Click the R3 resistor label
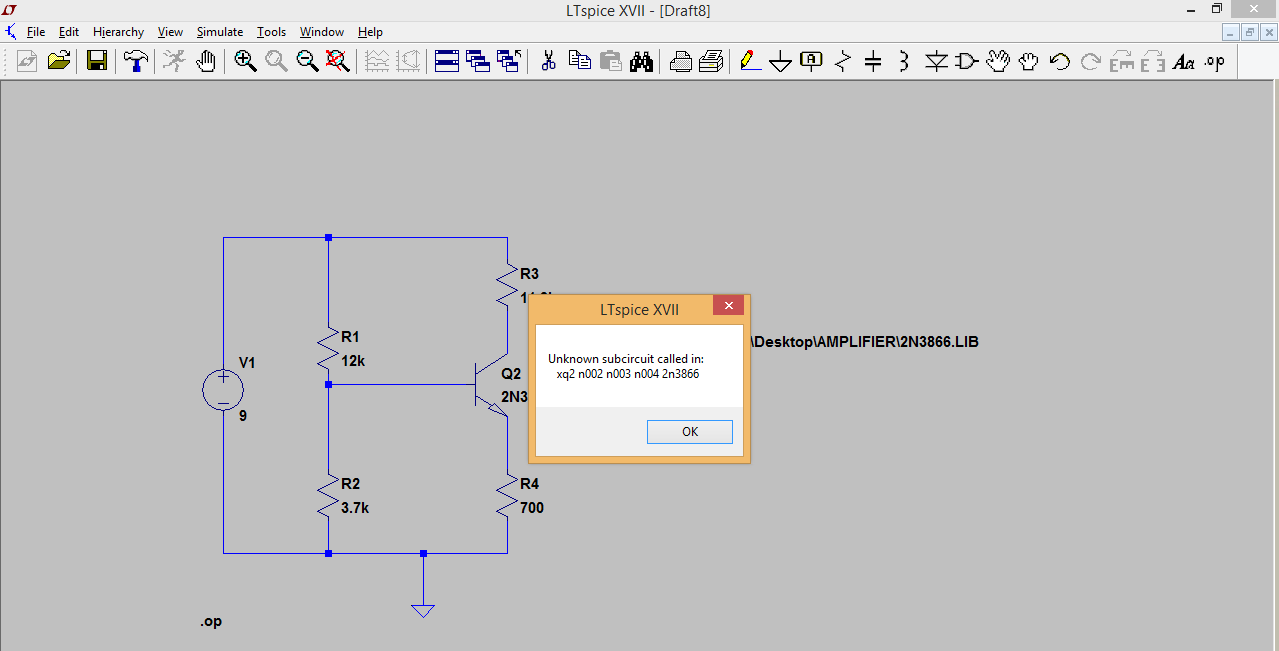The width and height of the screenshot is (1279, 651). coord(530,274)
